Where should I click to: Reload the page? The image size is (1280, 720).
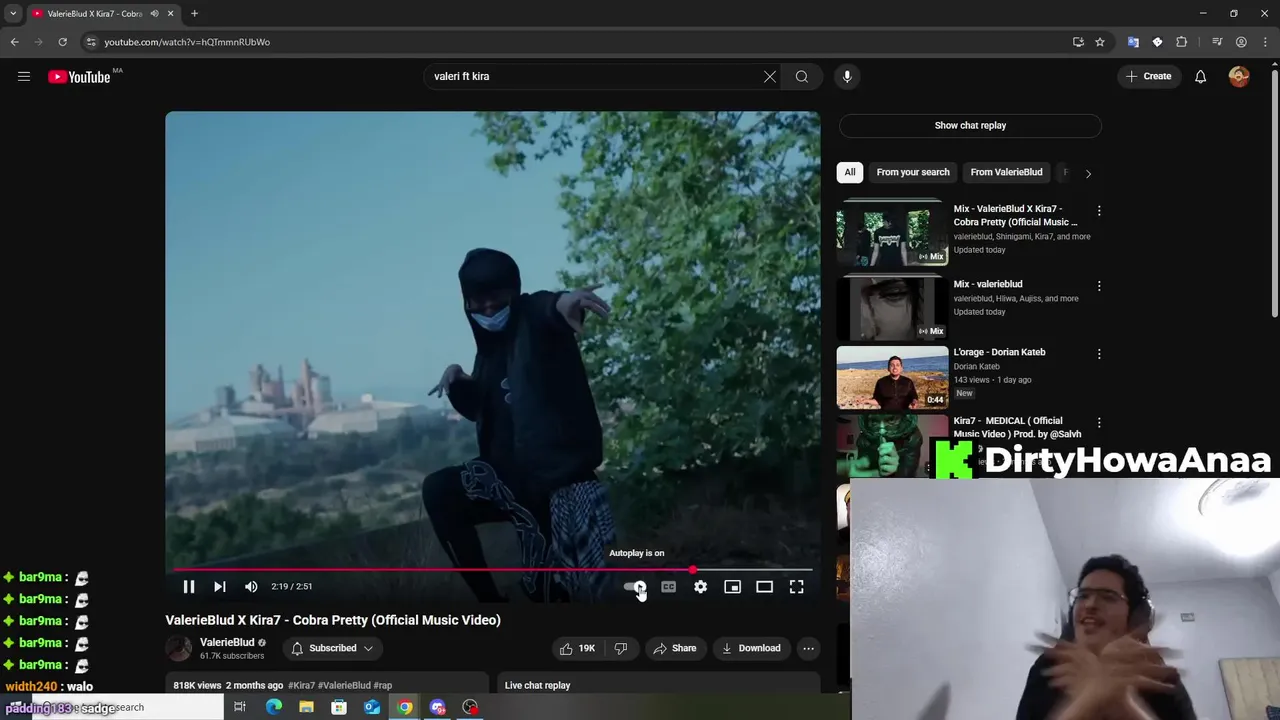62,42
